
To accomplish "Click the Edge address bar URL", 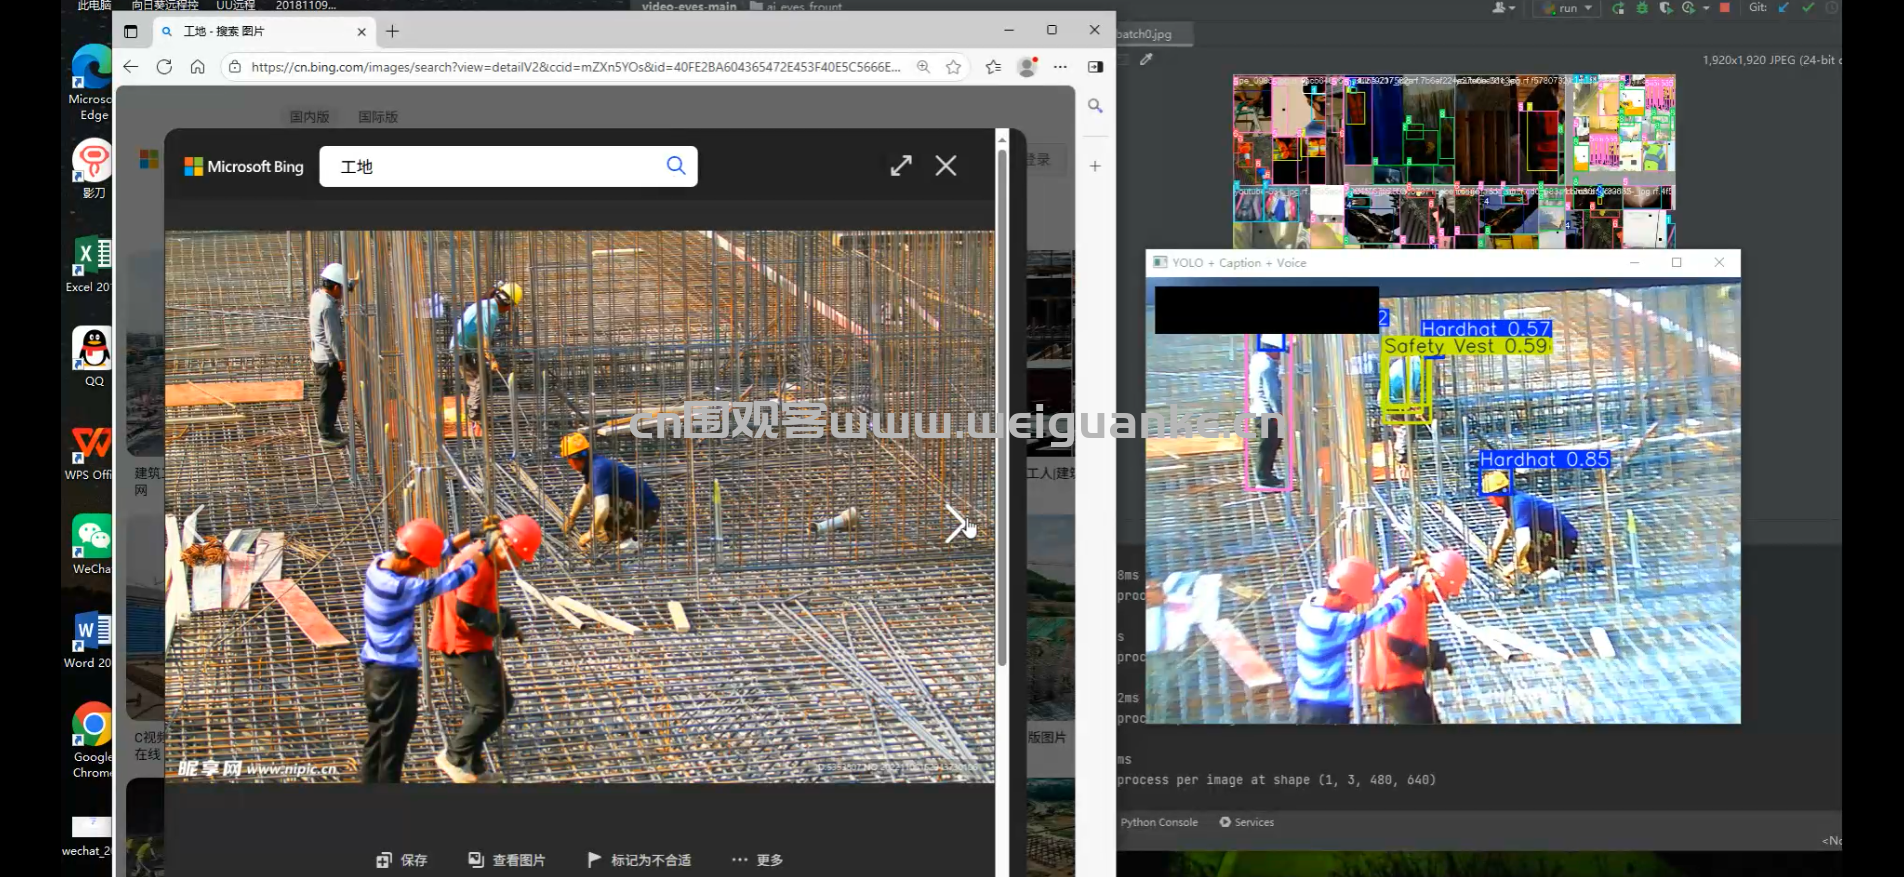I will tap(575, 67).
